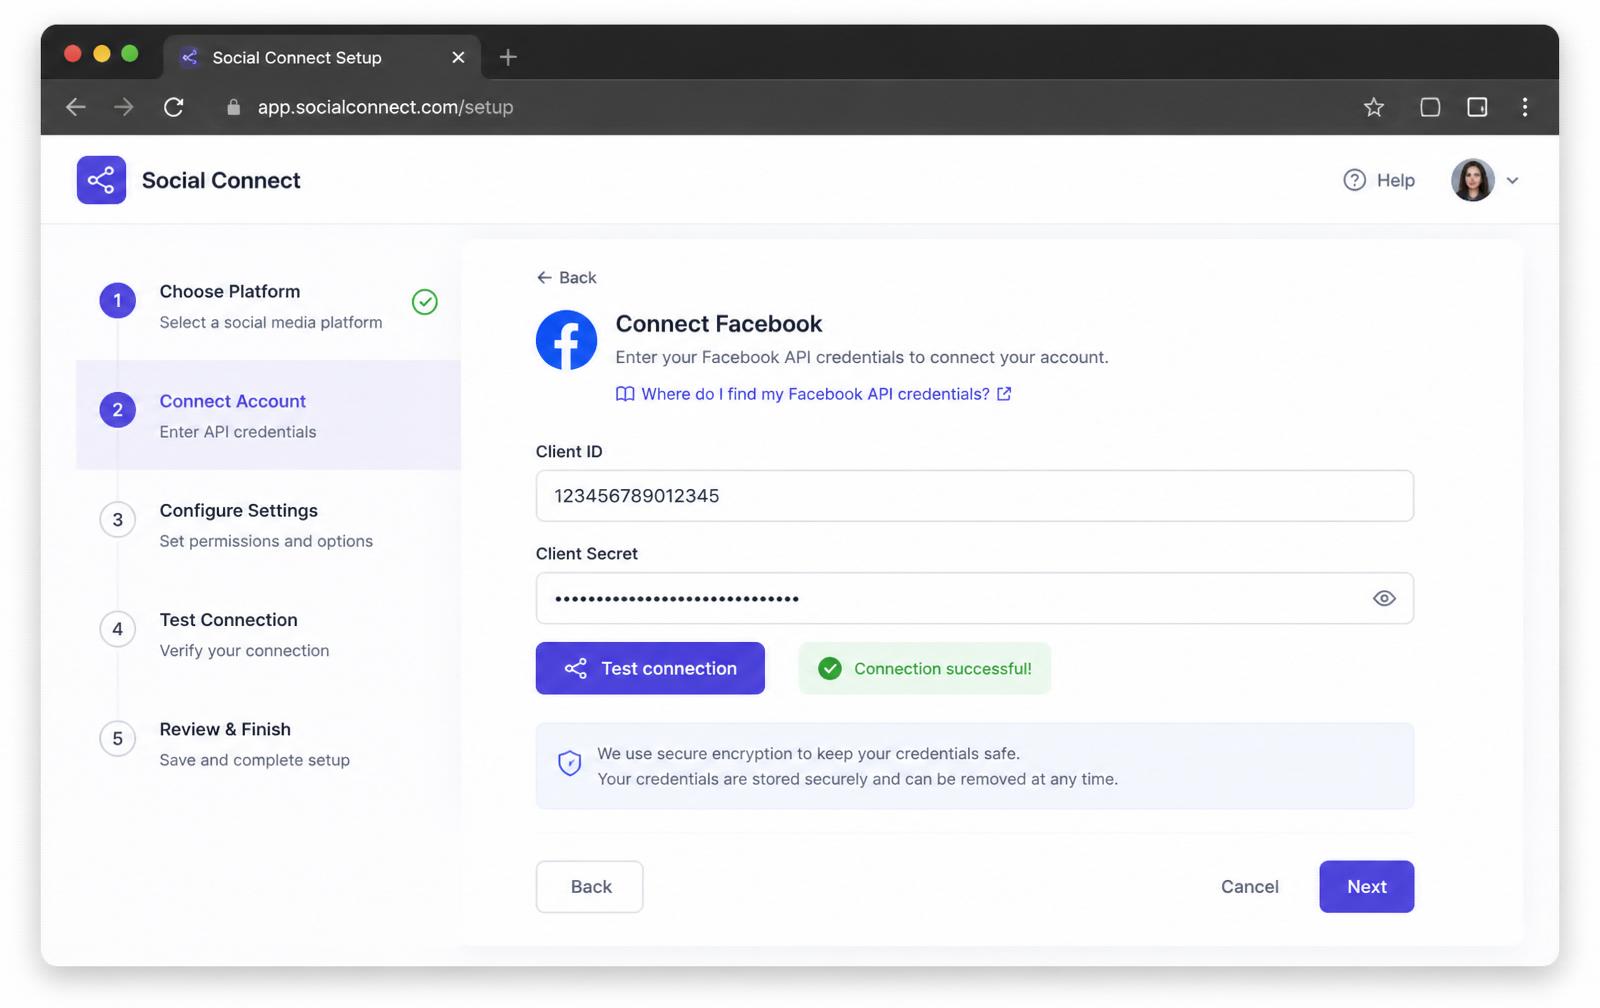The image size is (1600, 1008).
Task: Open Help from the header
Action: [x=1379, y=180]
